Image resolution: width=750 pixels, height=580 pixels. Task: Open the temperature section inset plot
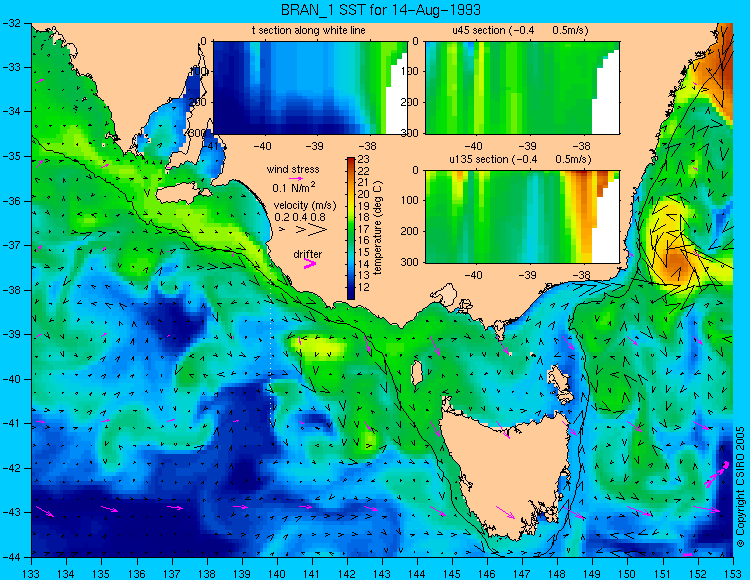[x=310, y=88]
